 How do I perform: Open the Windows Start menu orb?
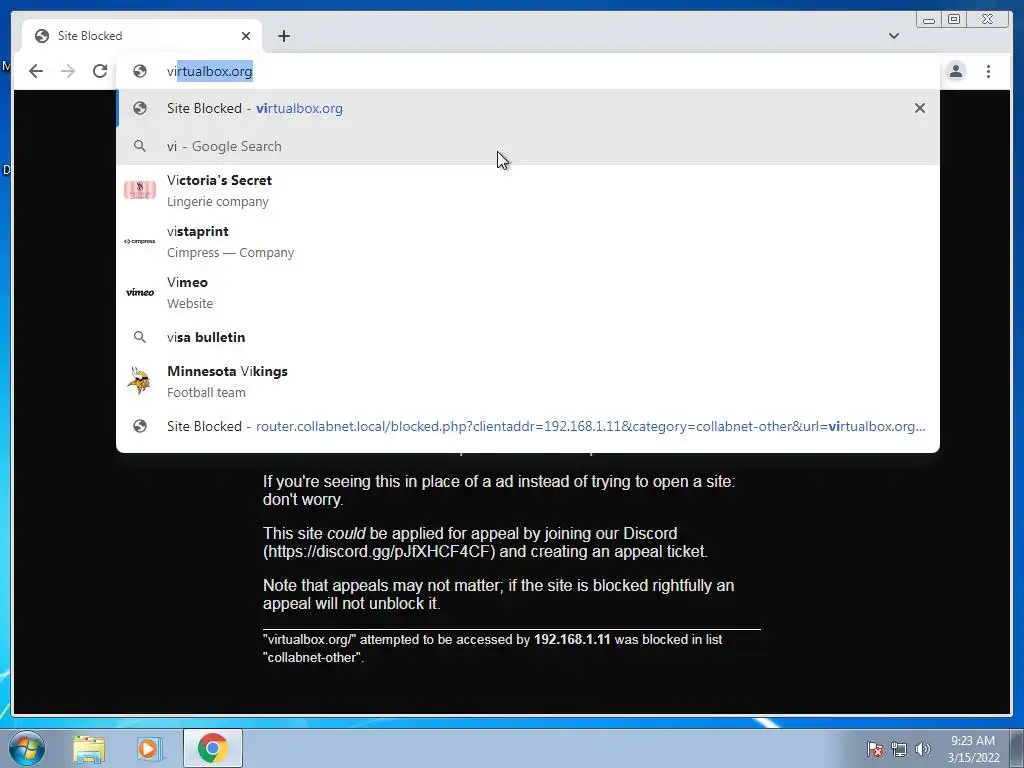[26, 748]
